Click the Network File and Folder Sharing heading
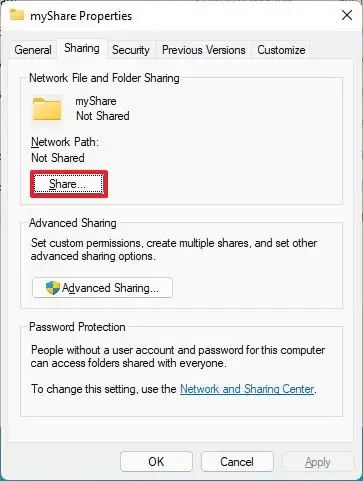Screen dimensions: 363x481 [104, 78]
